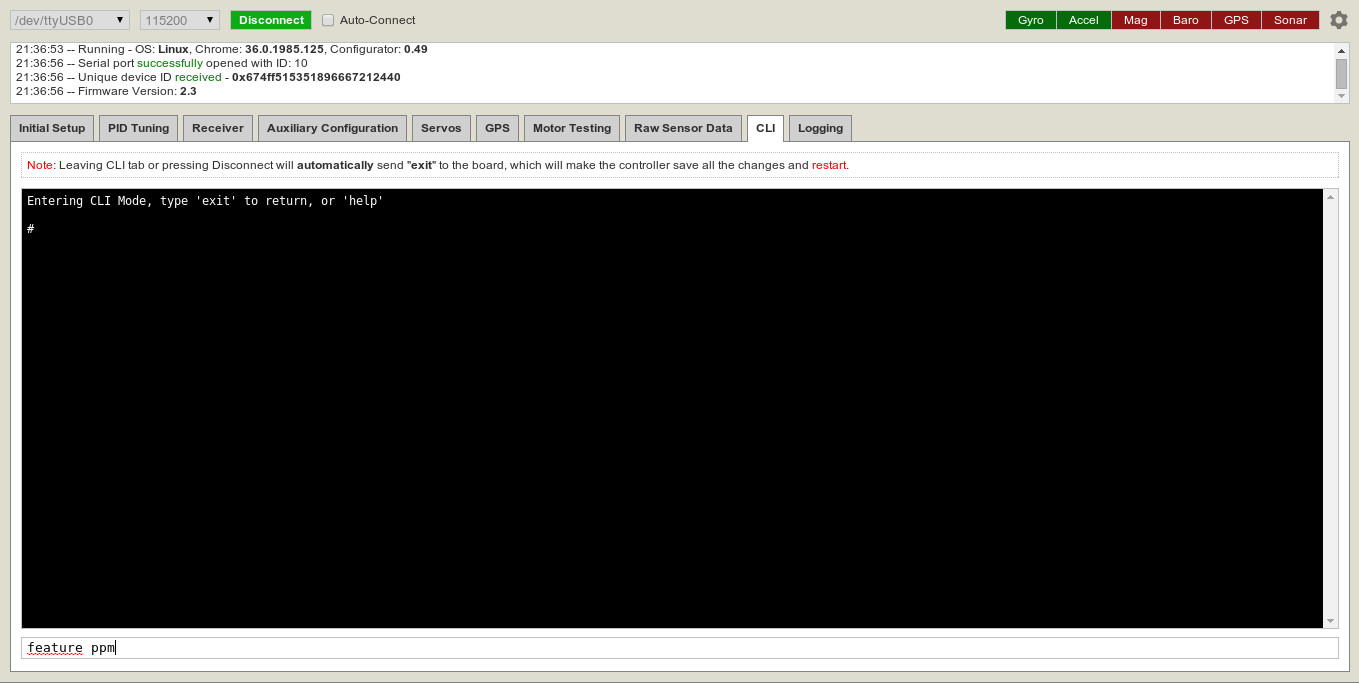Click the Gyro sensor indicator

(x=1031, y=20)
